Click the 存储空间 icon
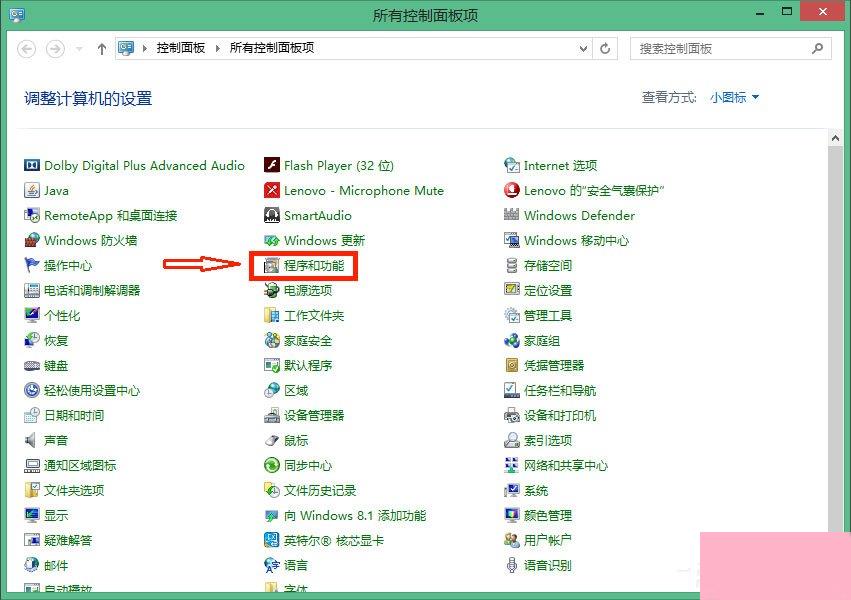 512,265
